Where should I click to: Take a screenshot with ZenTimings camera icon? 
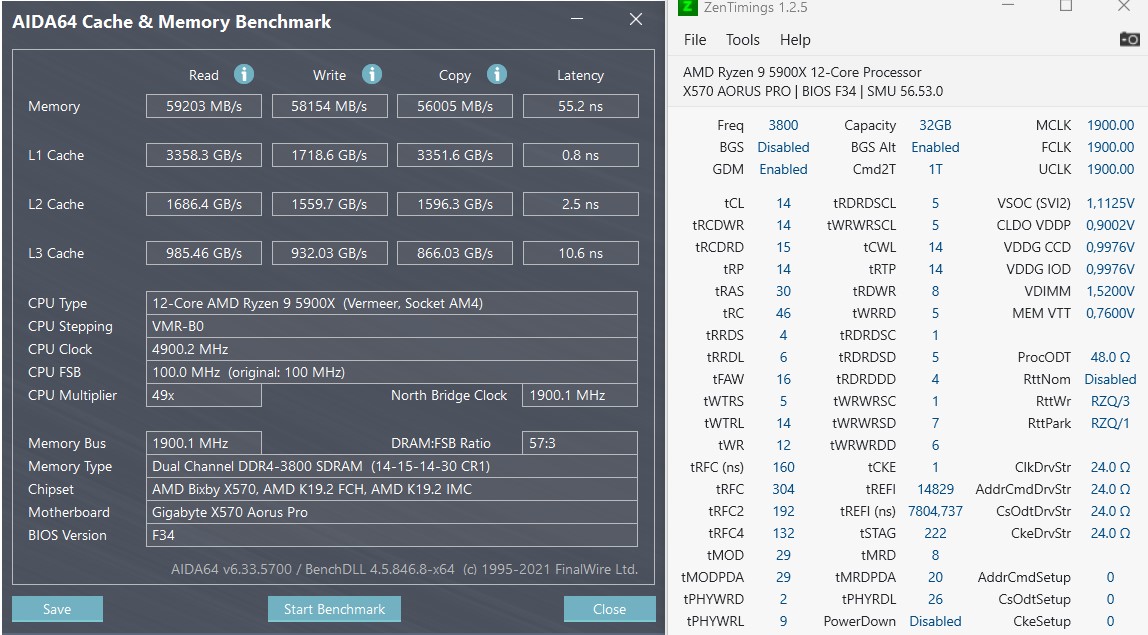tap(1129, 40)
